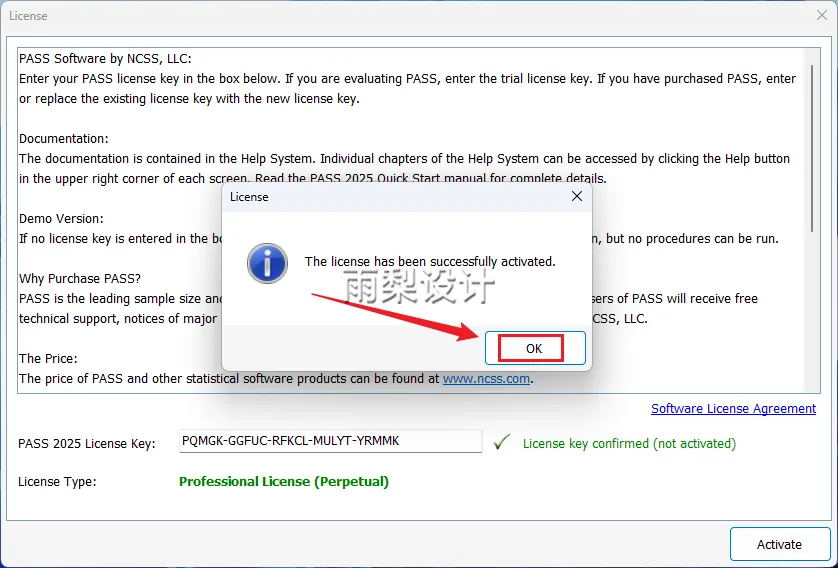
Task: Close the main License window
Action: point(821,15)
